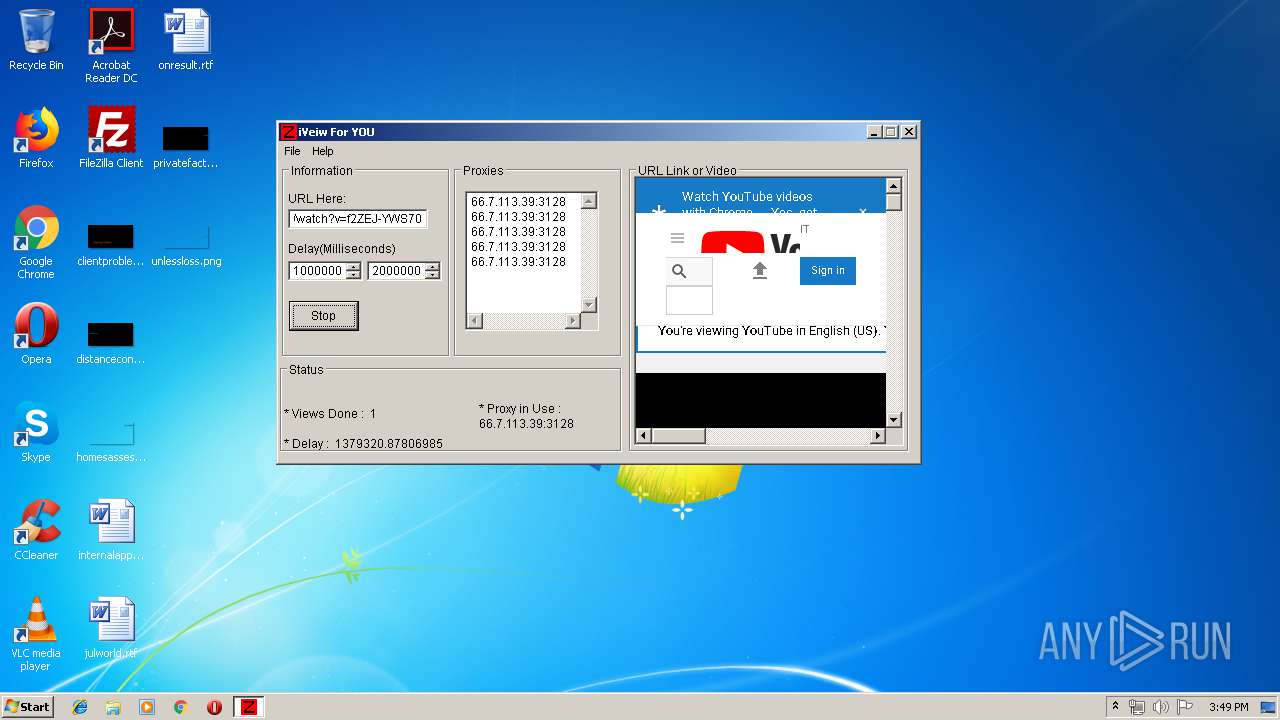Screen dimensions: 1280x720
Task: Select the julworld.rtf desktop file
Action: point(111,628)
